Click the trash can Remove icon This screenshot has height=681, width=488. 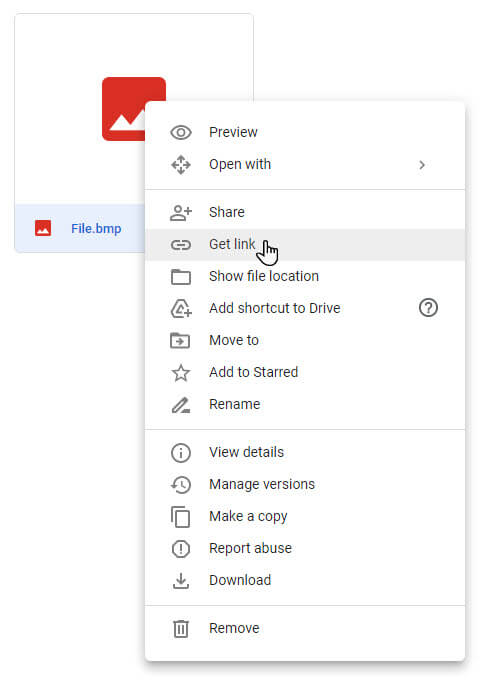coord(181,628)
